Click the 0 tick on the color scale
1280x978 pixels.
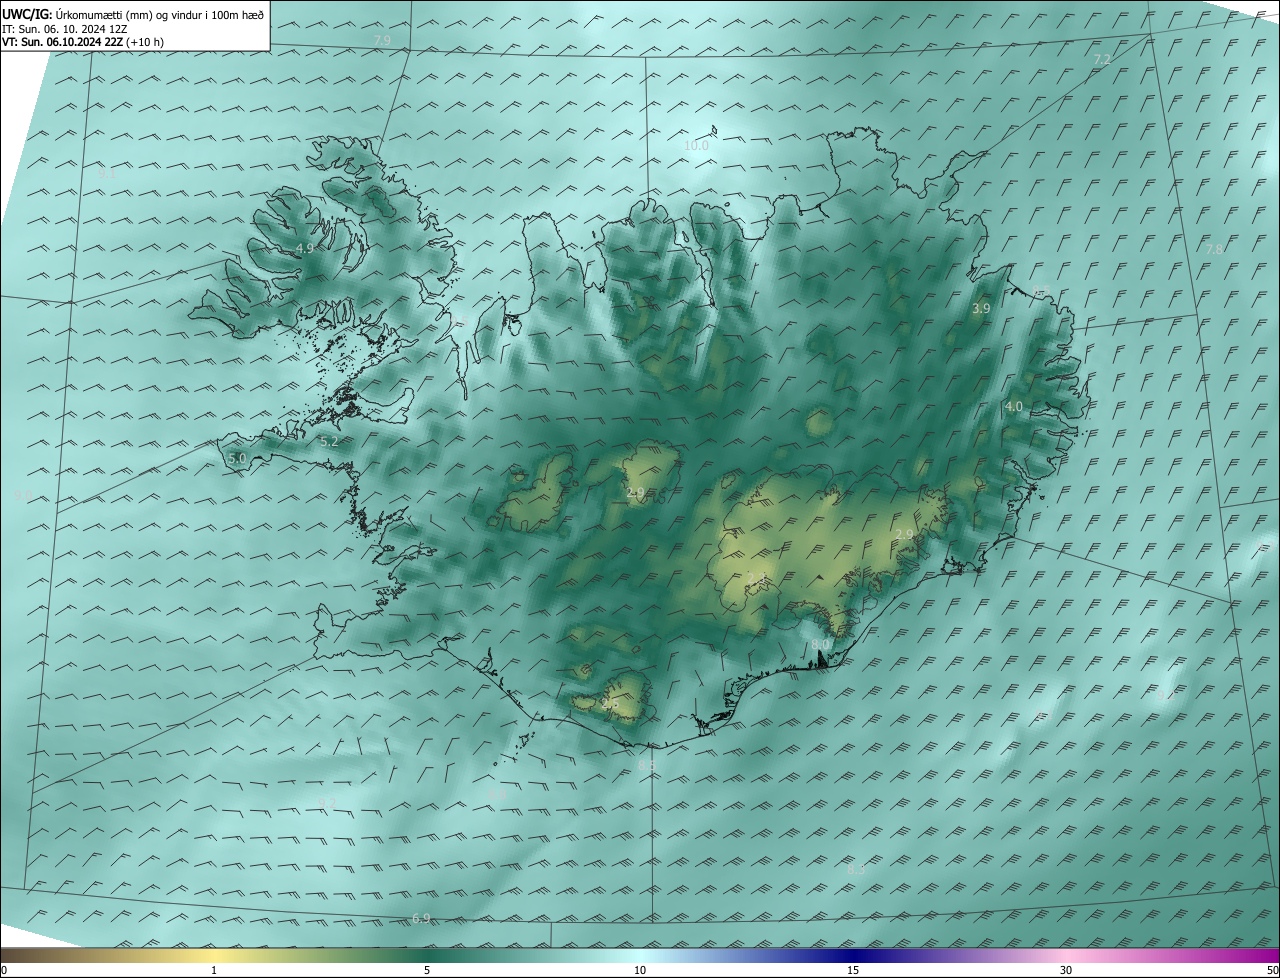[x=4, y=970]
